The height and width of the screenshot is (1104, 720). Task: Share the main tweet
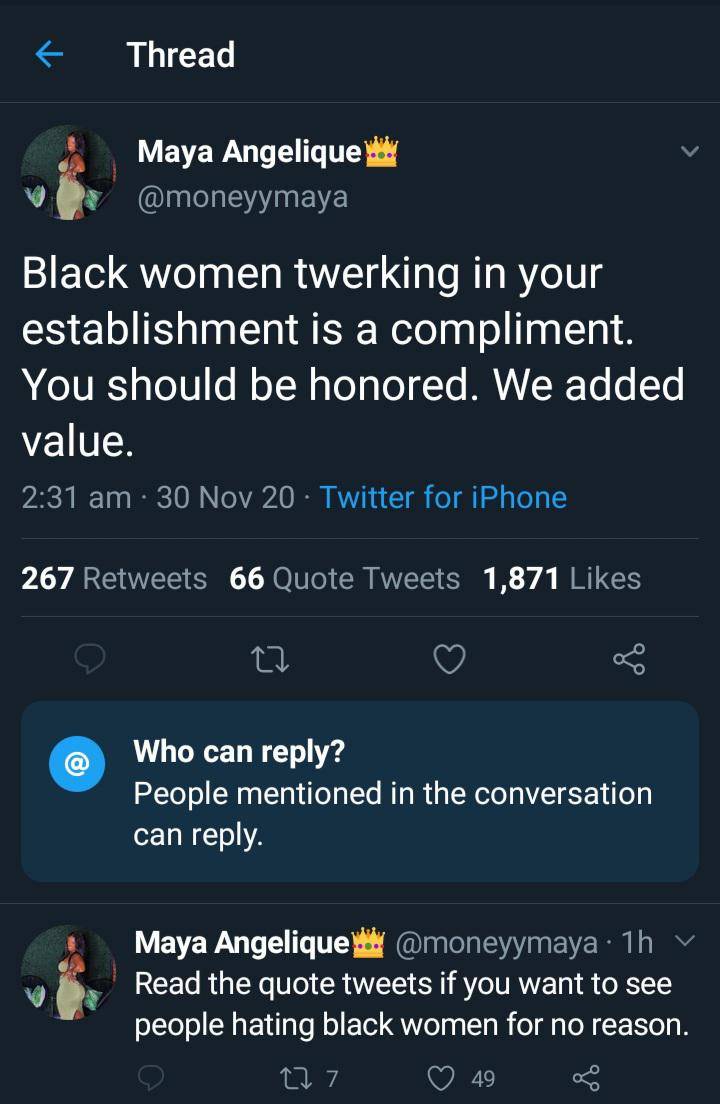[x=629, y=658]
